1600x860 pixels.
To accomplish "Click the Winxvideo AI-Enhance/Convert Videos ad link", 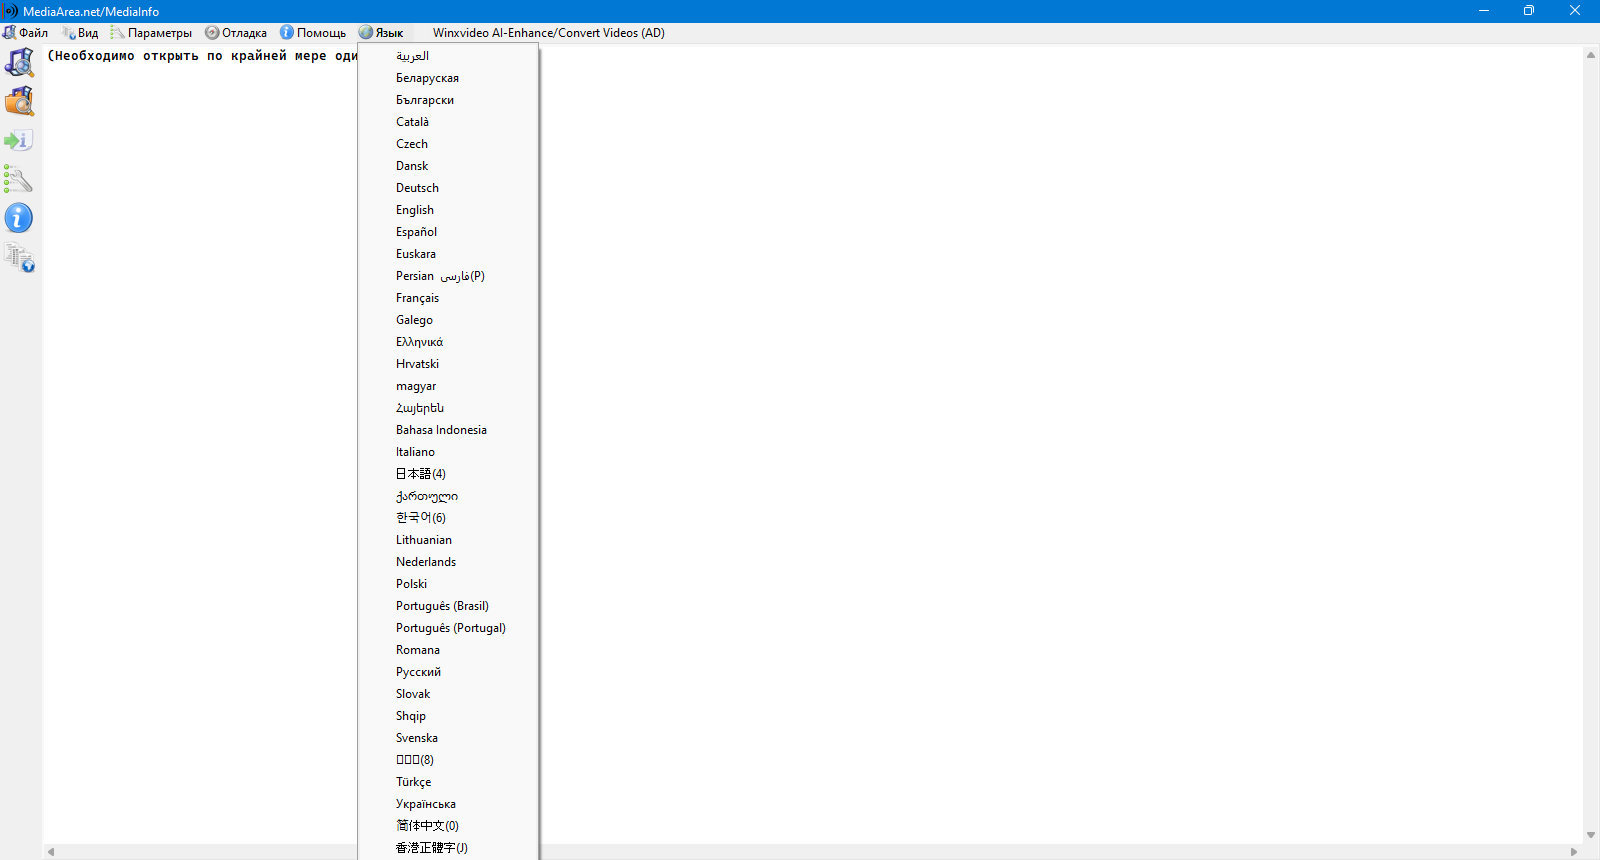I will coord(548,33).
